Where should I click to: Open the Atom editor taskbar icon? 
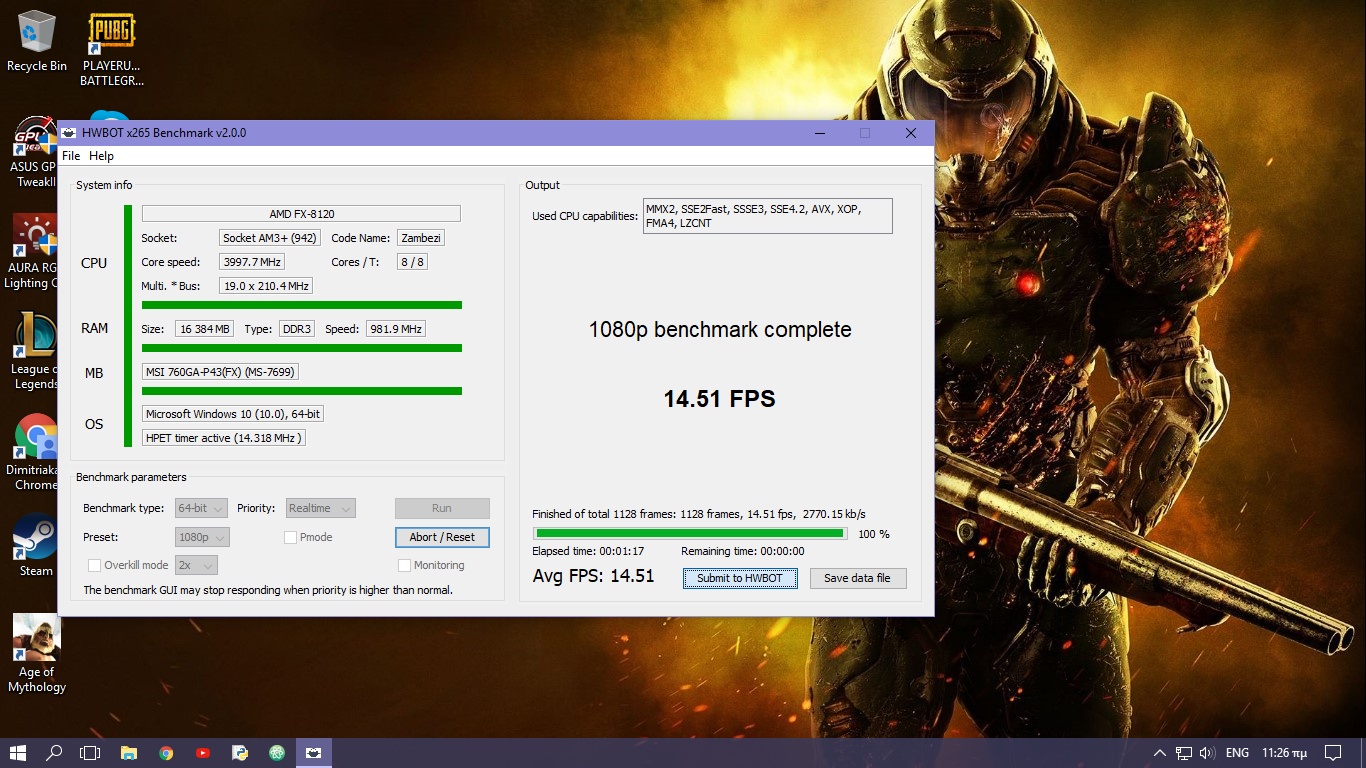coord(277,753)
